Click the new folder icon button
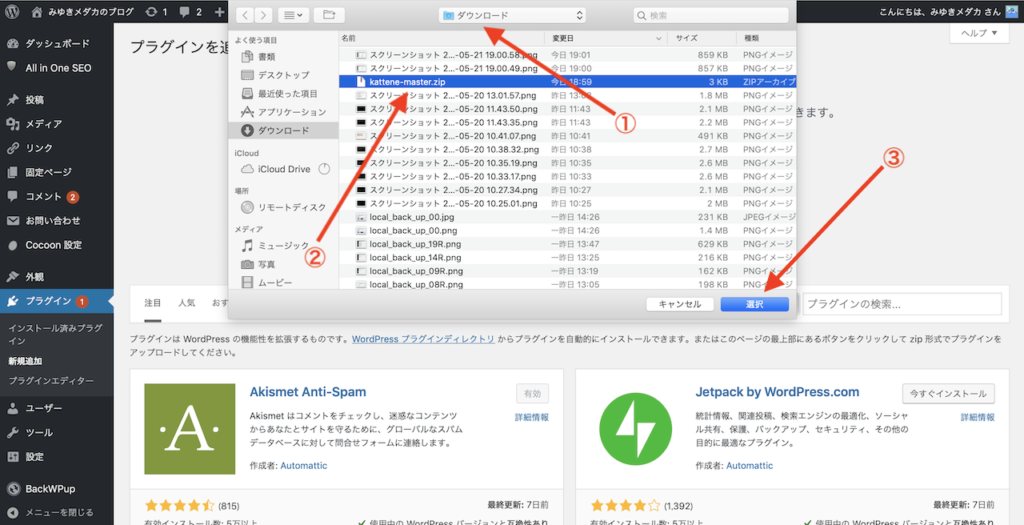This screenshot has width=1024, height=525. coord(329,15)
